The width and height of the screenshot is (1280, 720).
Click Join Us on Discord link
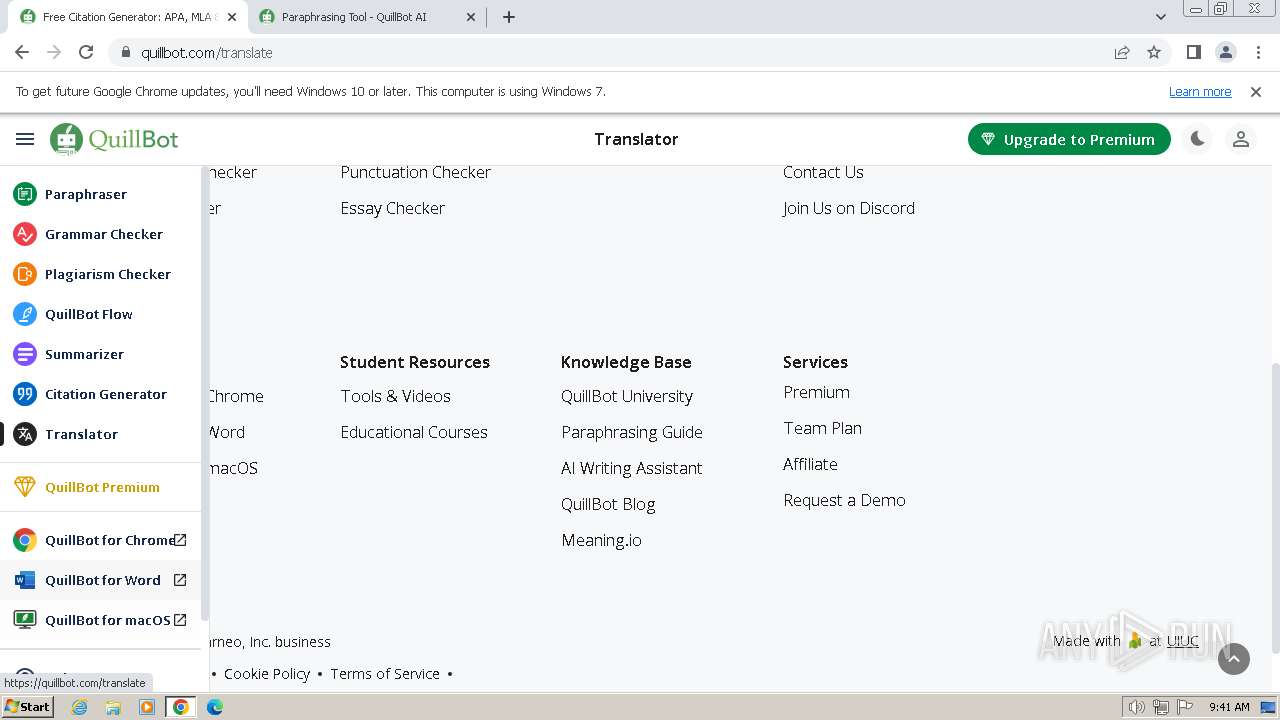[x=849, y=208]
